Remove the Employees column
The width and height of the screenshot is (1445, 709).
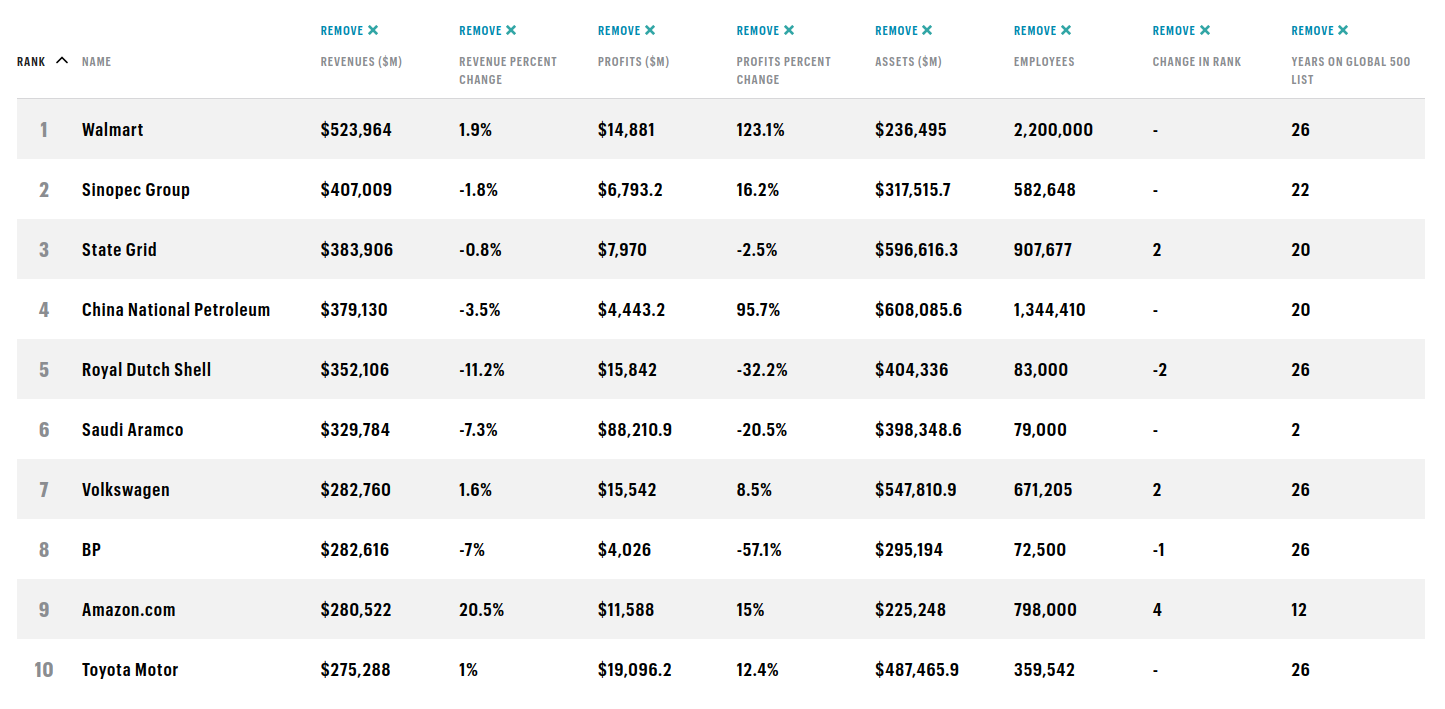(x=1042, y=31)
